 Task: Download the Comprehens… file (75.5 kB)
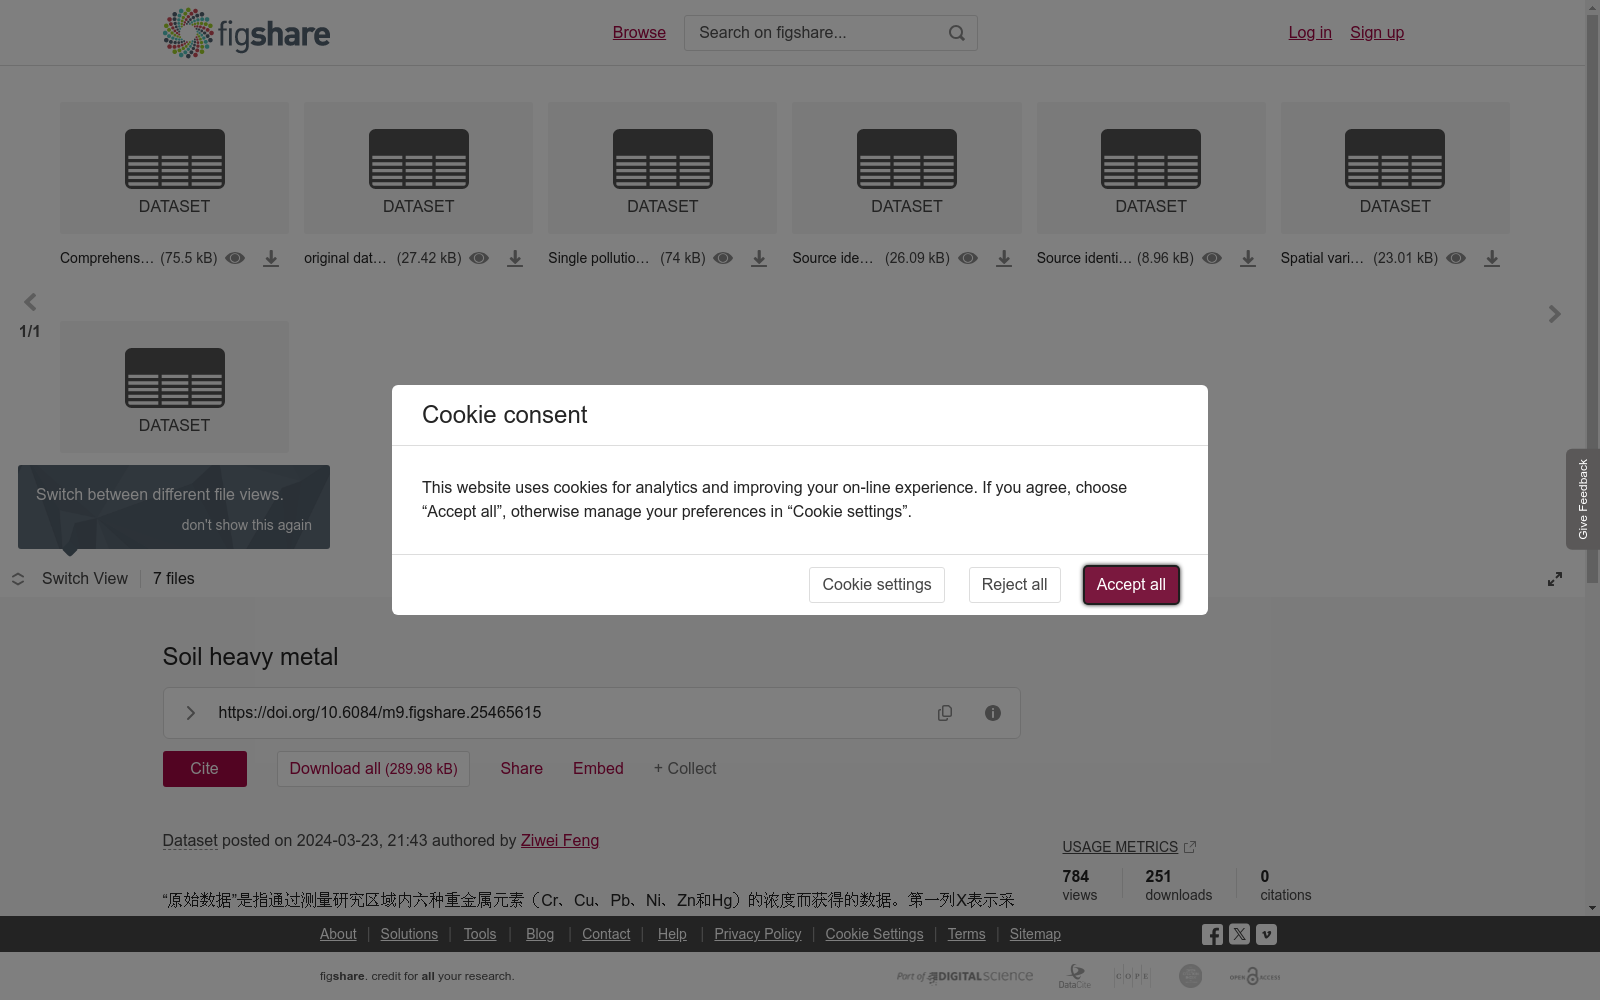pyautogui.click(x=271, y=258)
